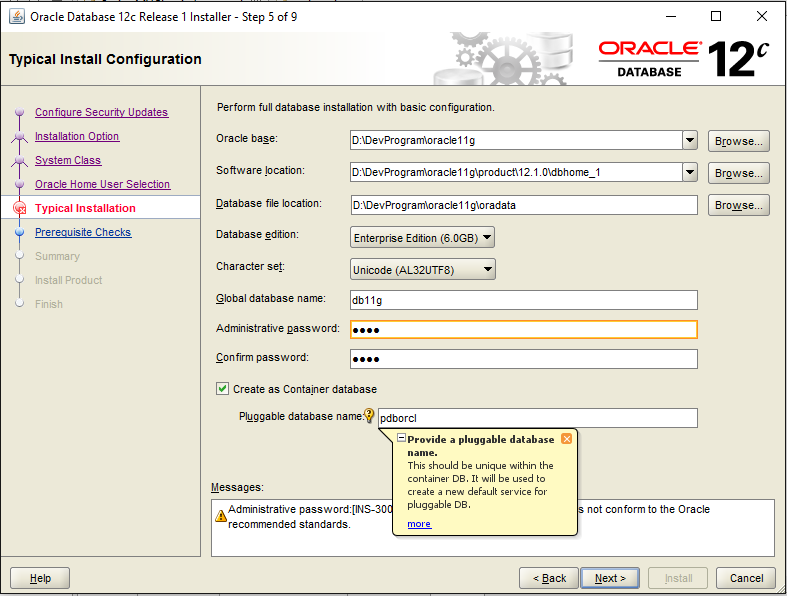Click the Next button
The image size is (787, 596).
coord(610,578)
